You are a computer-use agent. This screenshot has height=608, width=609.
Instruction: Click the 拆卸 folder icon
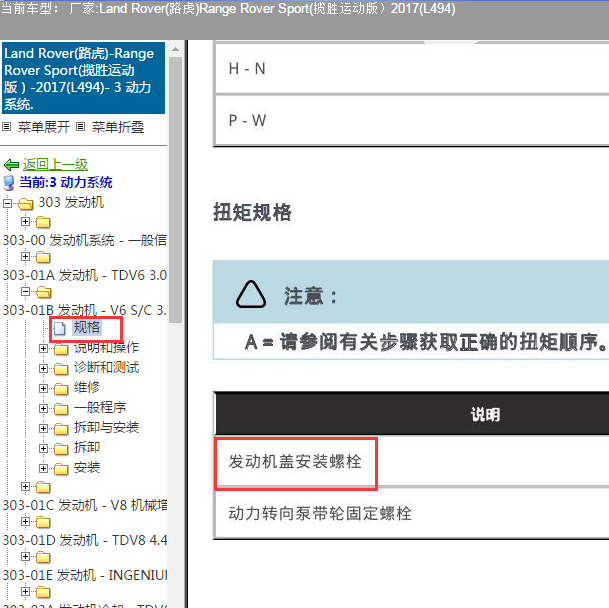point(61,449)
